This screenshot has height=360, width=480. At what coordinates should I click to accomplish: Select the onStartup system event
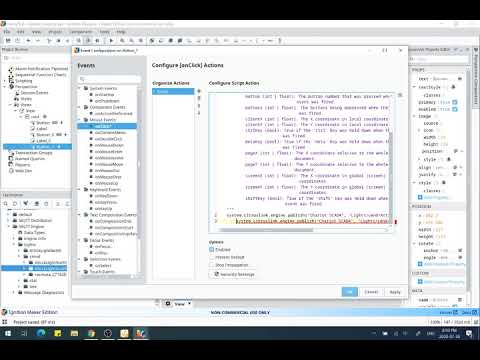(x=104, y=95)
